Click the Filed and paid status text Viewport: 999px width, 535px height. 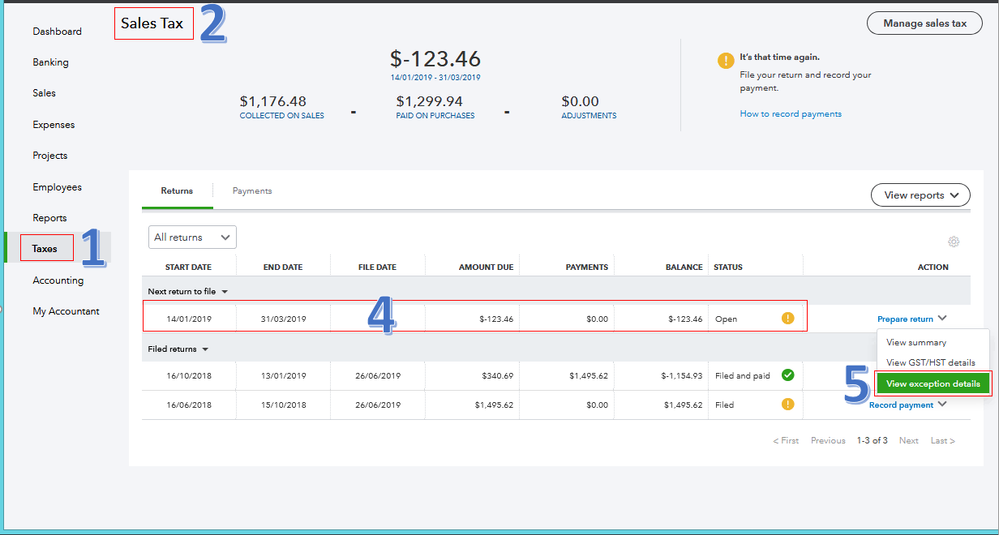742,376
